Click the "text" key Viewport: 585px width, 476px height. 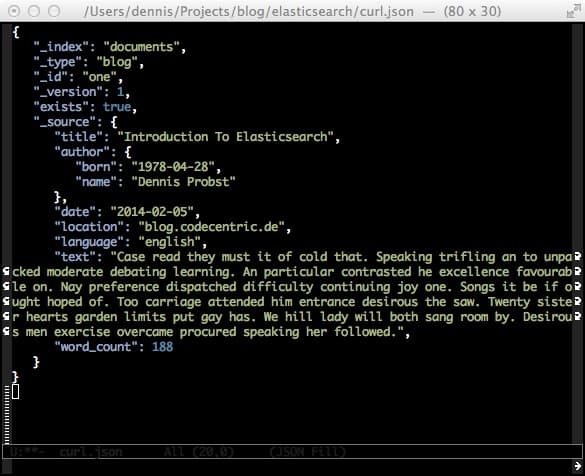pyautogui.click(x=75, y=257)
